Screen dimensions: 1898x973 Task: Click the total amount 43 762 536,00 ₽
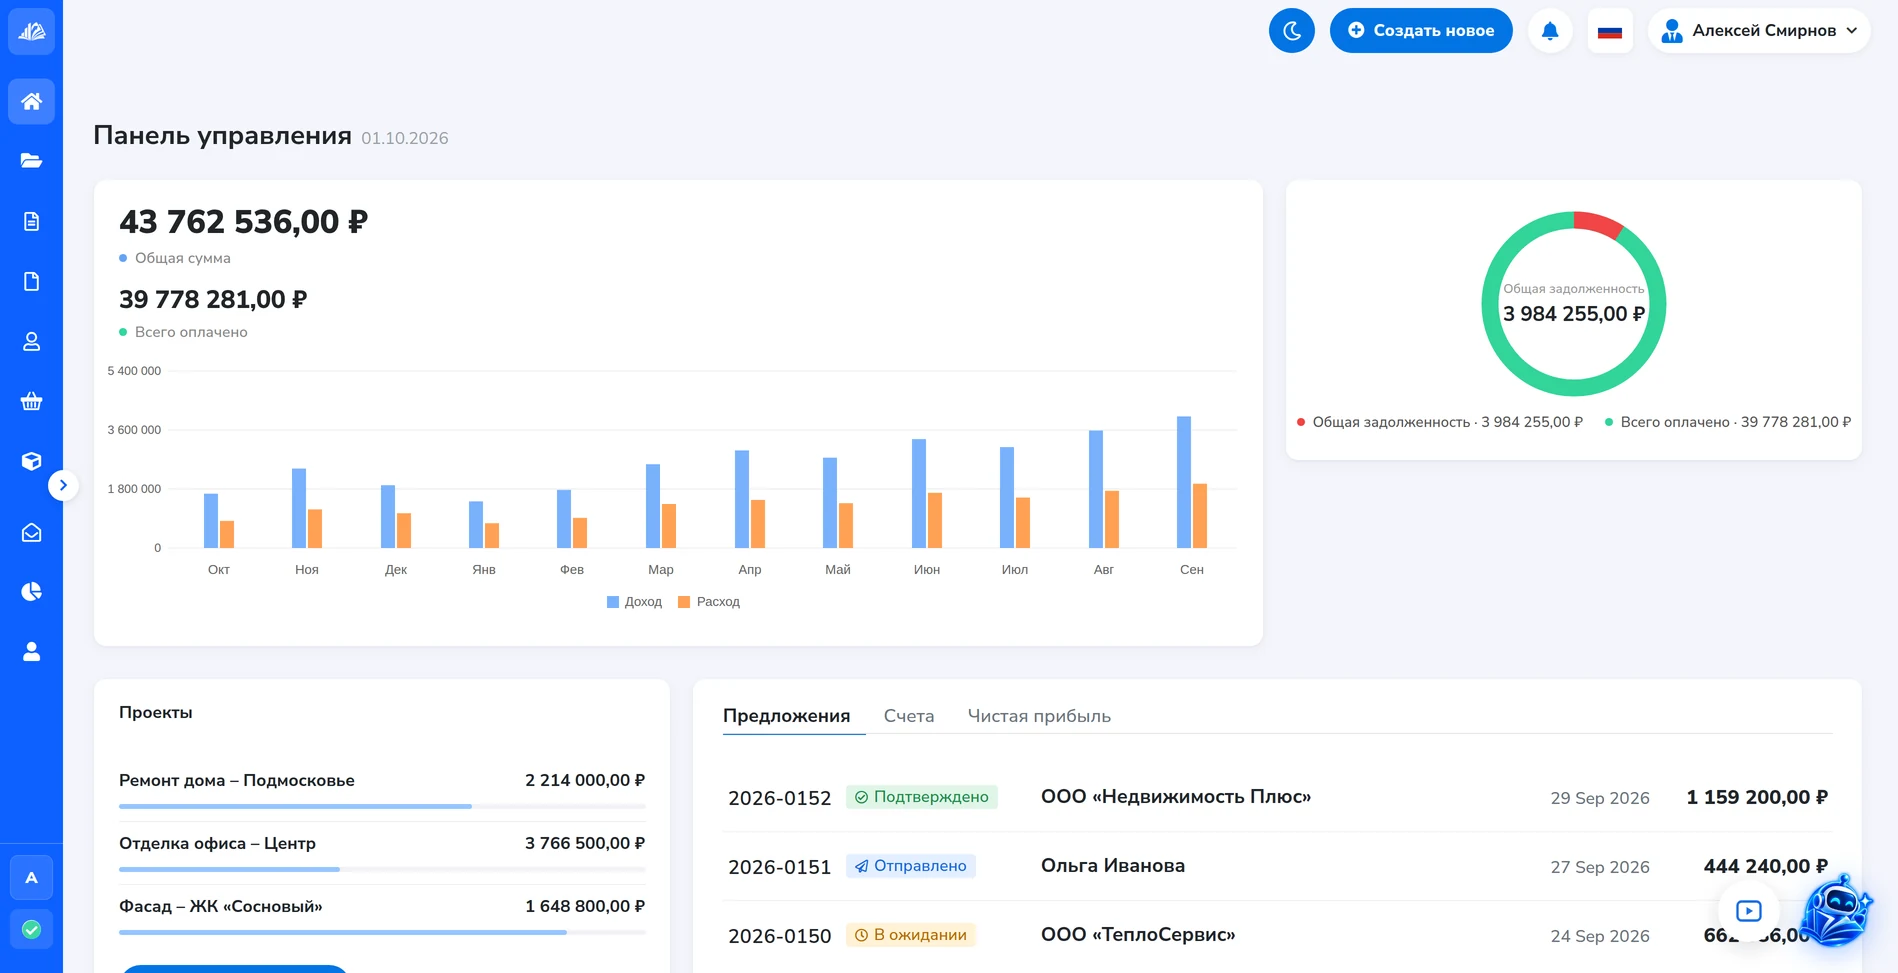pyautogui.click(x=244, y=221)
